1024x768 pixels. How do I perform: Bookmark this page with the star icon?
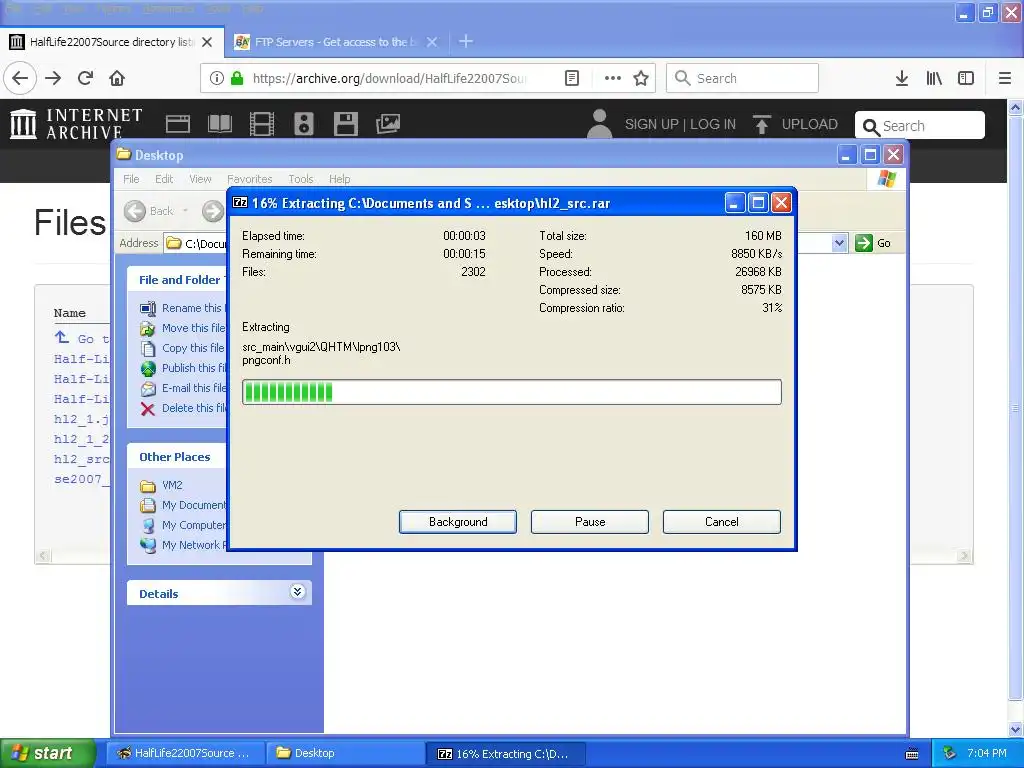click(641, 78)
